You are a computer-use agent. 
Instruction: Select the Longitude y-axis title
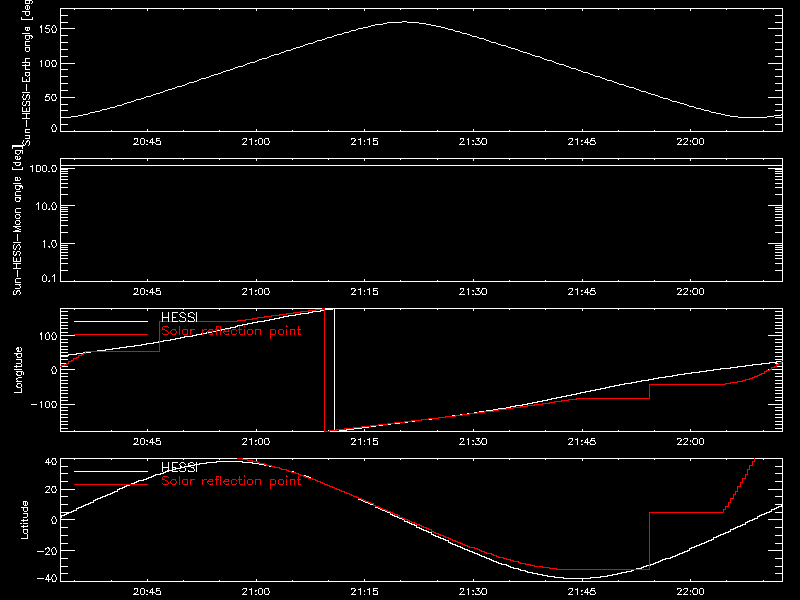[x=18, y=370]
